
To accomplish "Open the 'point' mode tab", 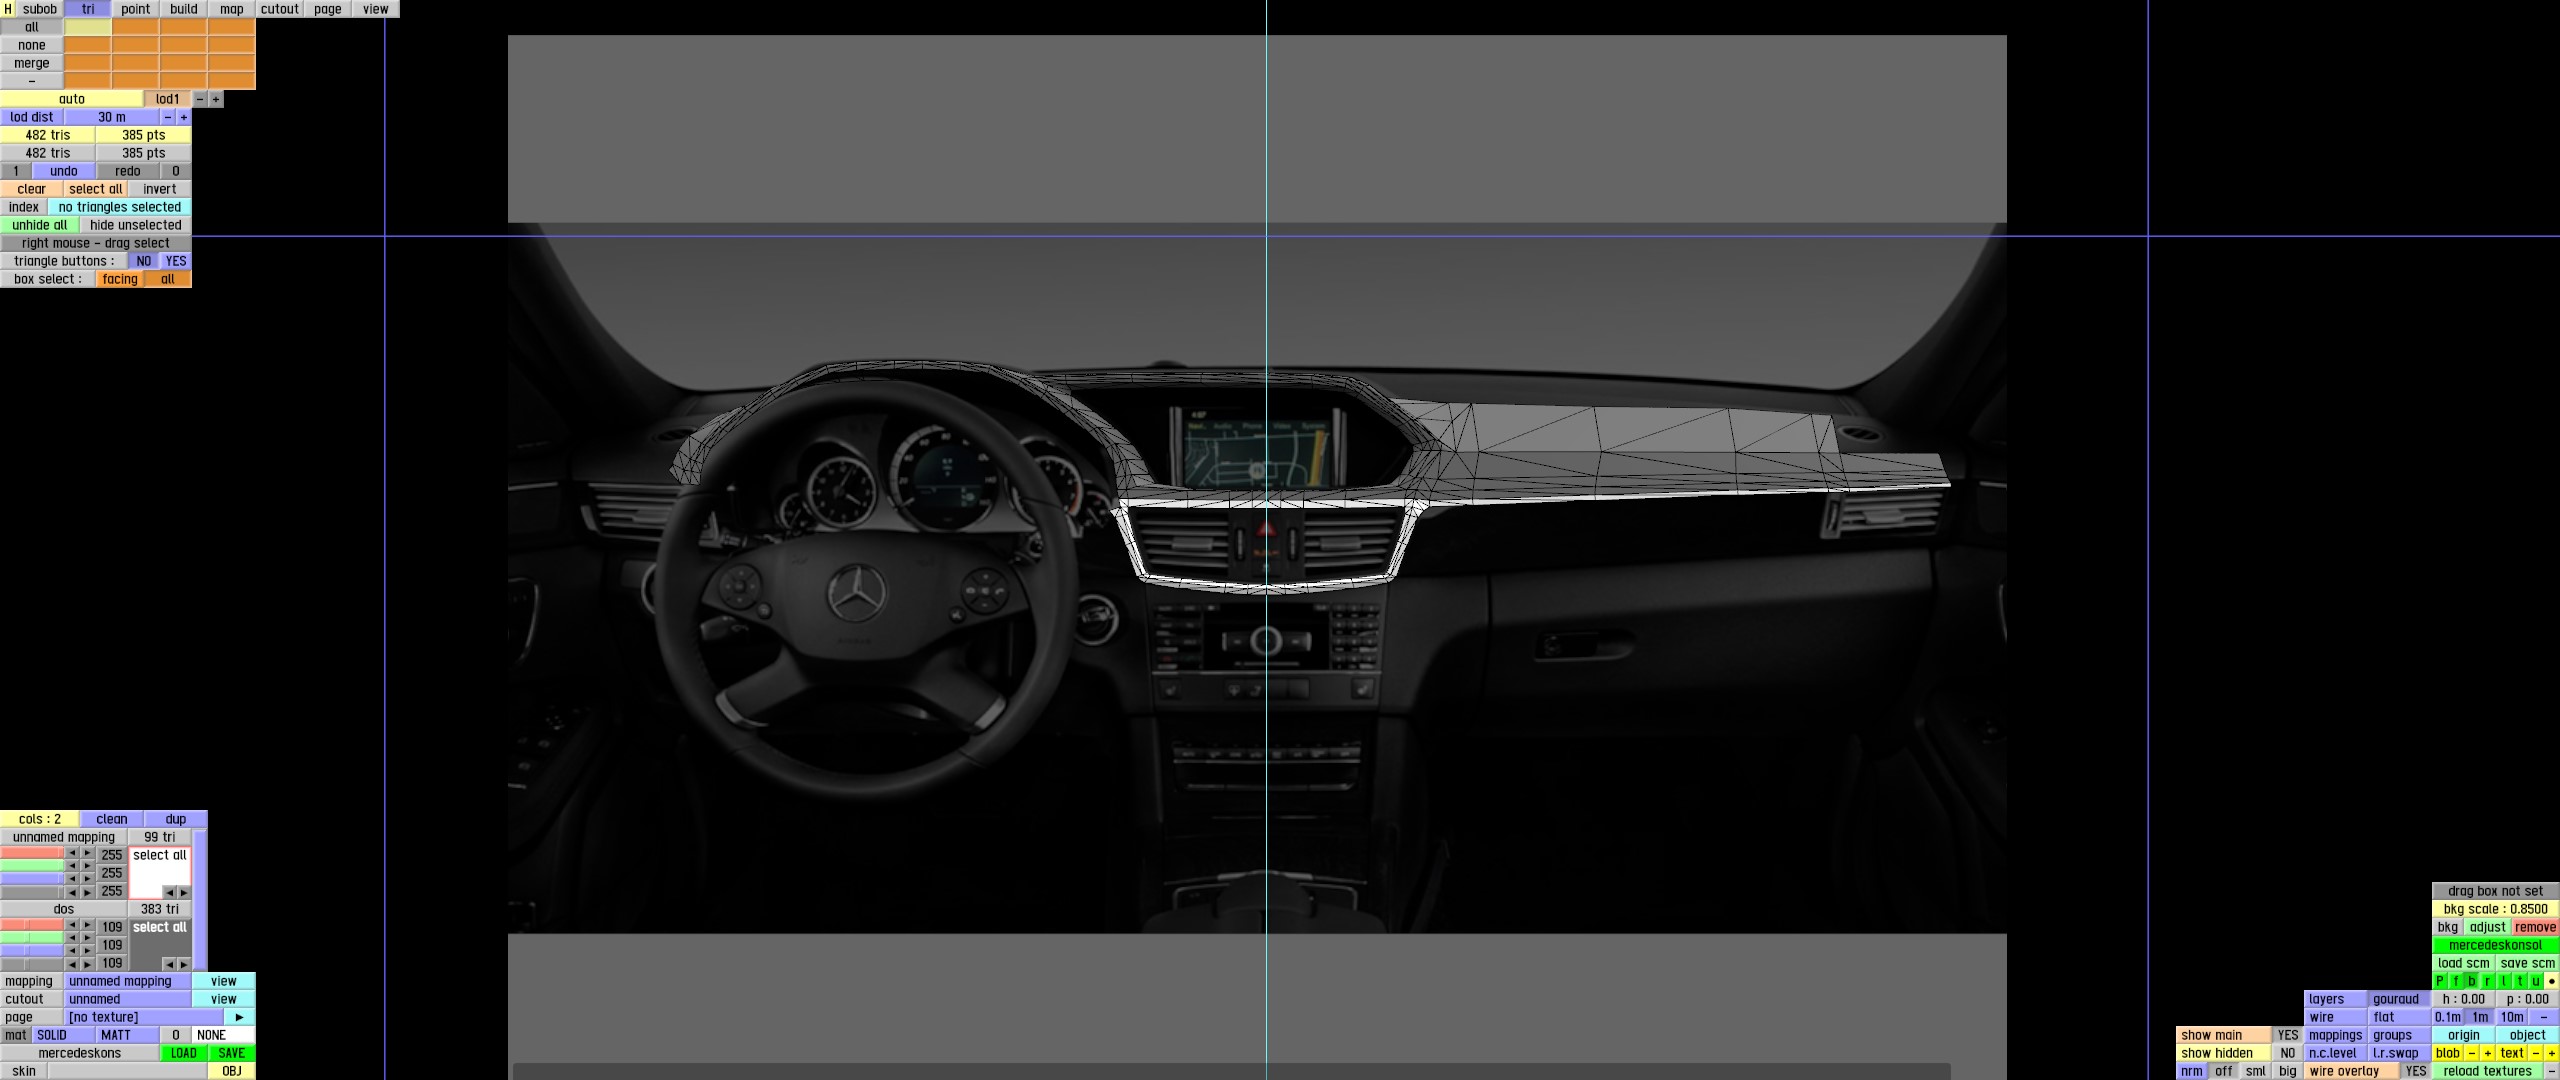I will [x=136, y=9].
